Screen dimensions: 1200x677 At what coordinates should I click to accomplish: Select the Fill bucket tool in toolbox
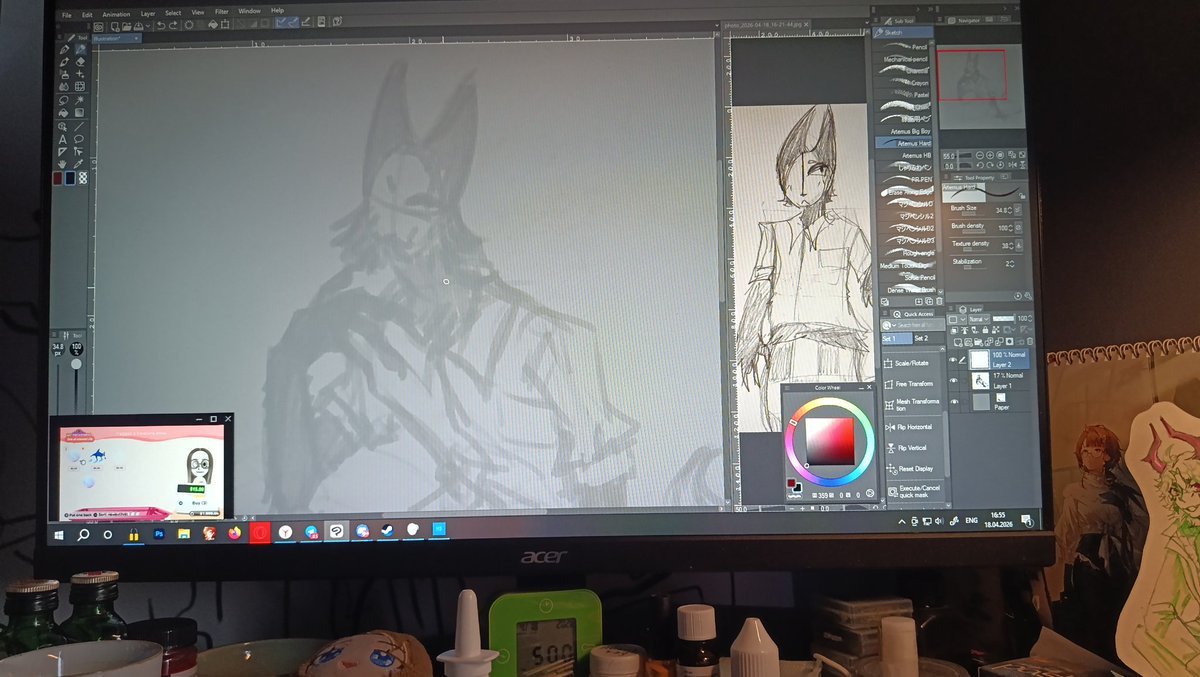click(x=63, y=113)
